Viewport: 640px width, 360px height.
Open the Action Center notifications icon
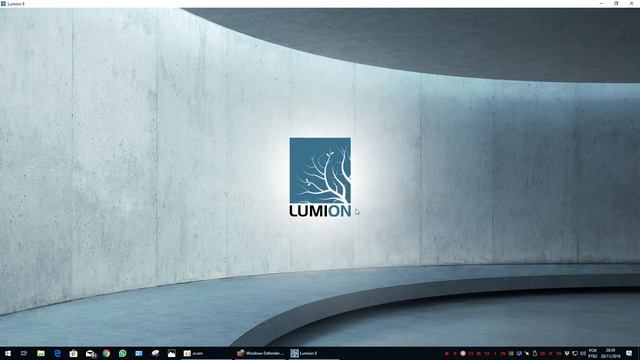(629, 353)
